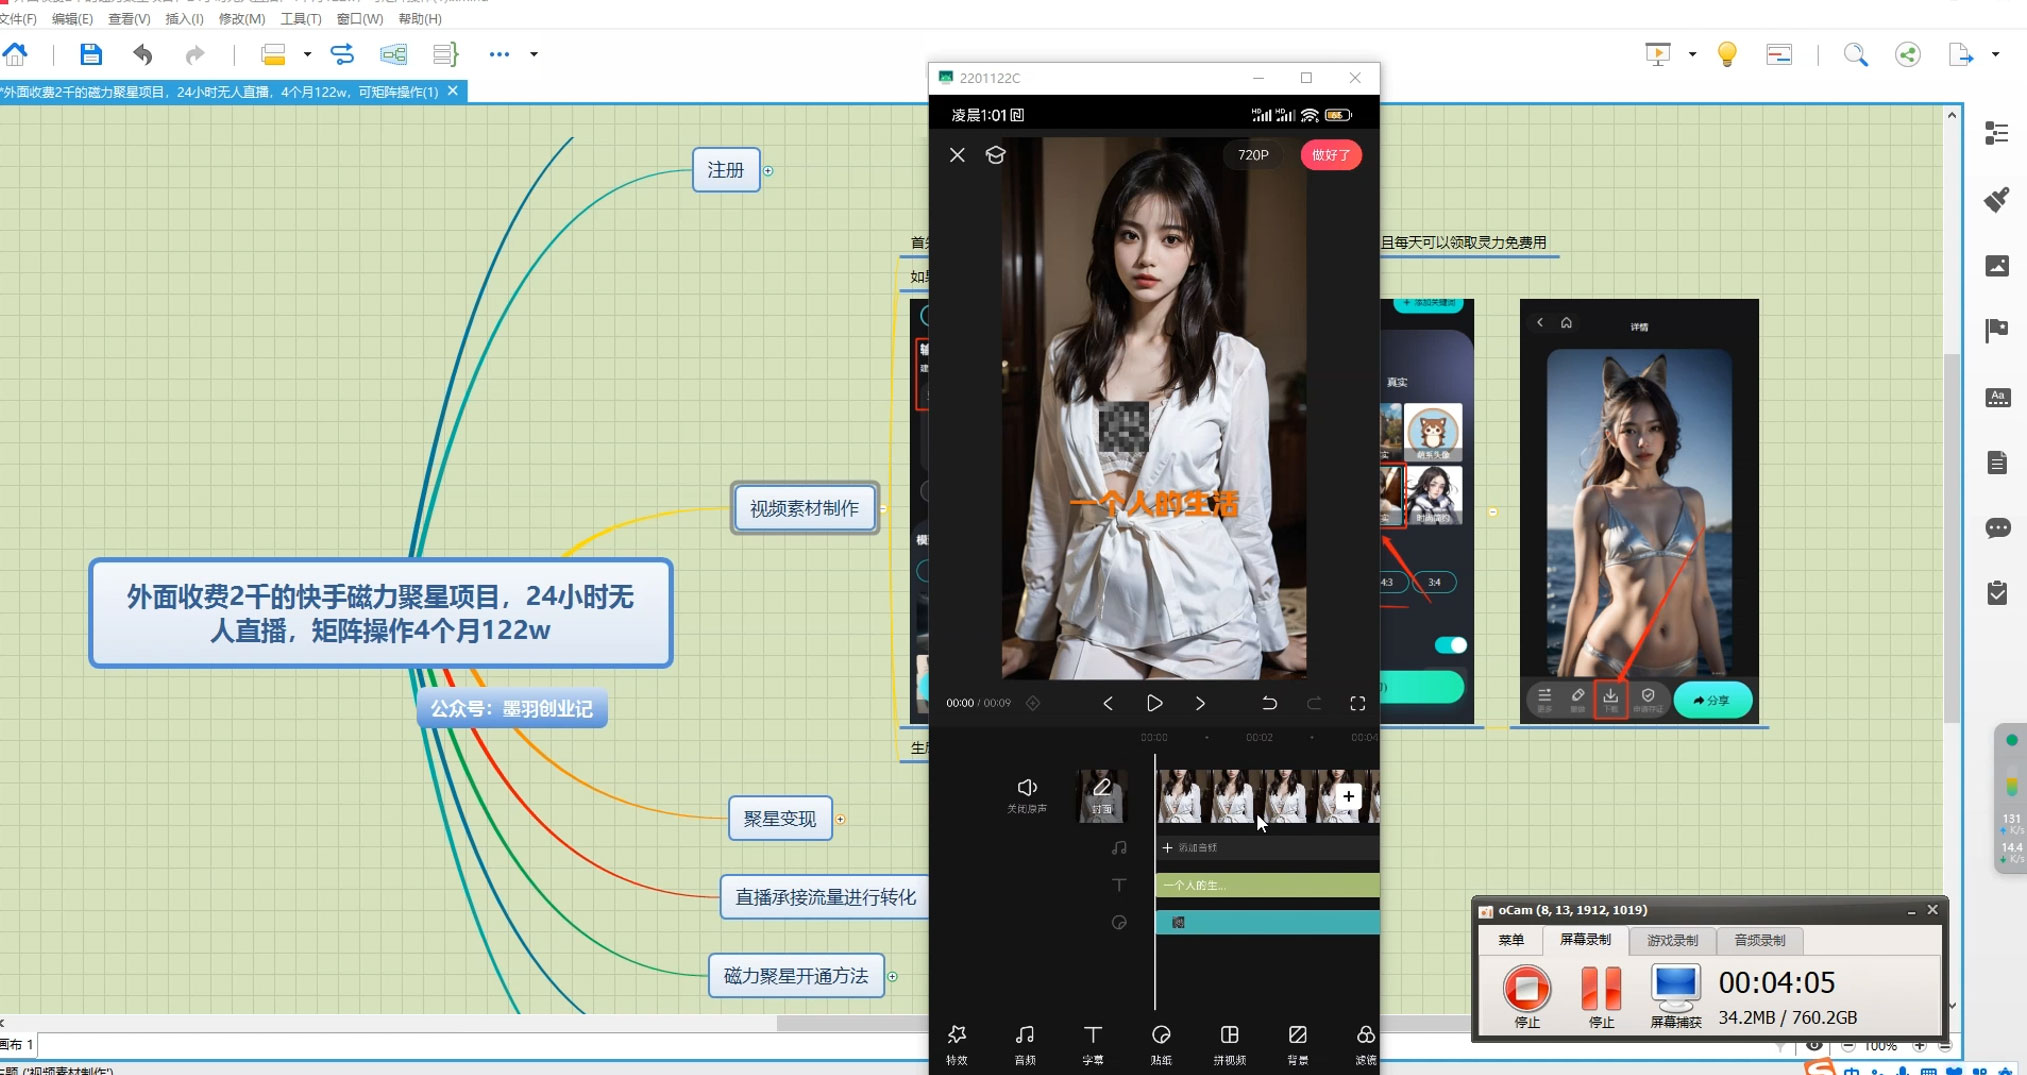The height and width of the screenshot is (1075, 2027).
Task: Click the add clip plus button on timeline
Action: (1348, 796)
